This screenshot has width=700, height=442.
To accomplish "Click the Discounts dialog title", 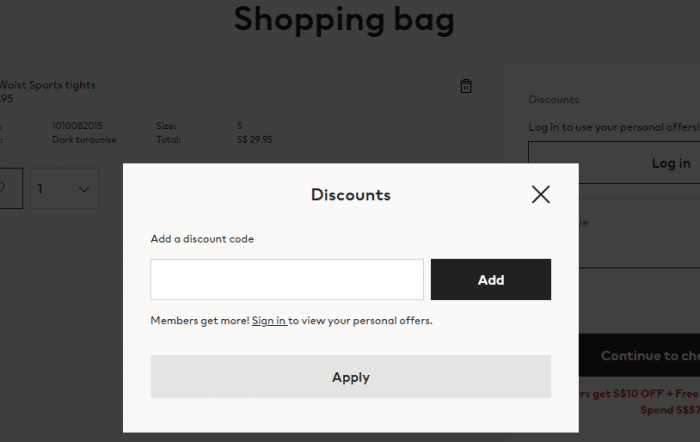I will point(351,195).
